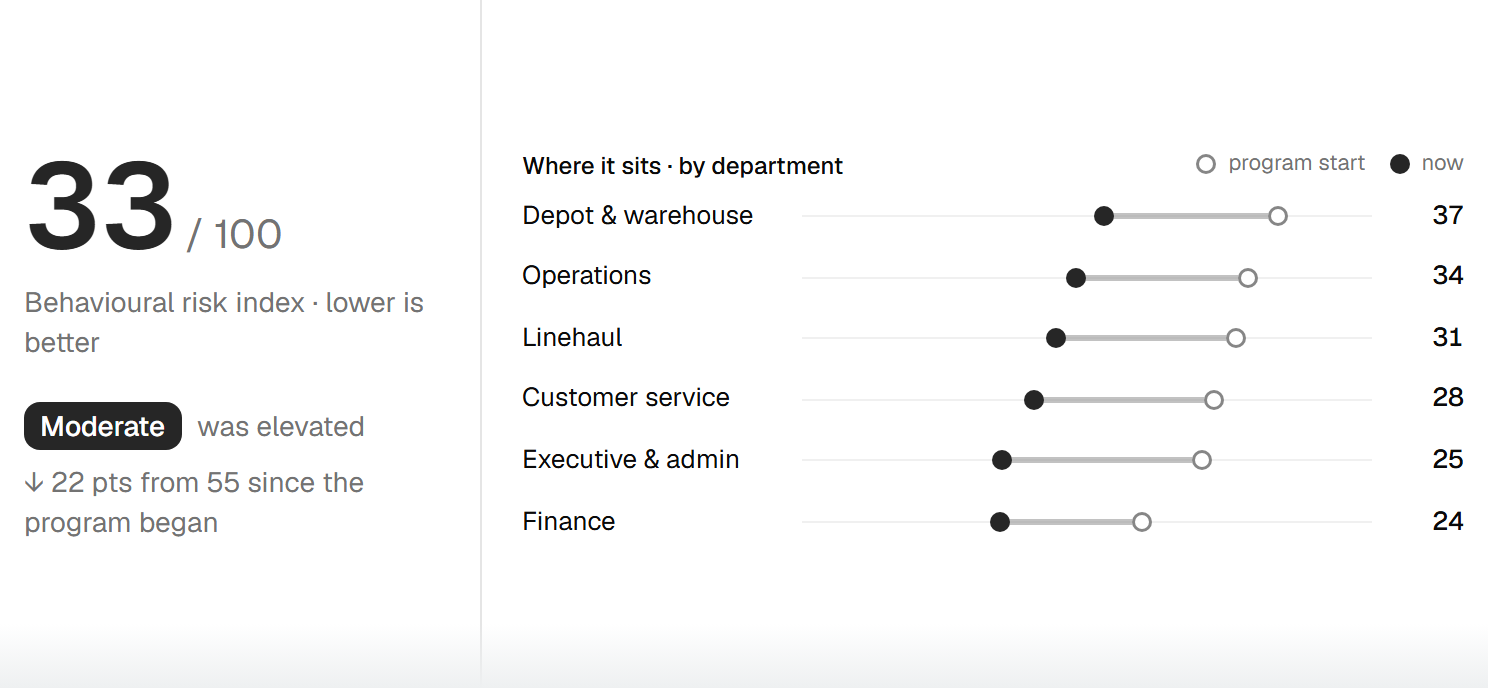Select Finance's filled 'now' dot
Viewport: 1488px width, 688px height.
click(1000, 522)
